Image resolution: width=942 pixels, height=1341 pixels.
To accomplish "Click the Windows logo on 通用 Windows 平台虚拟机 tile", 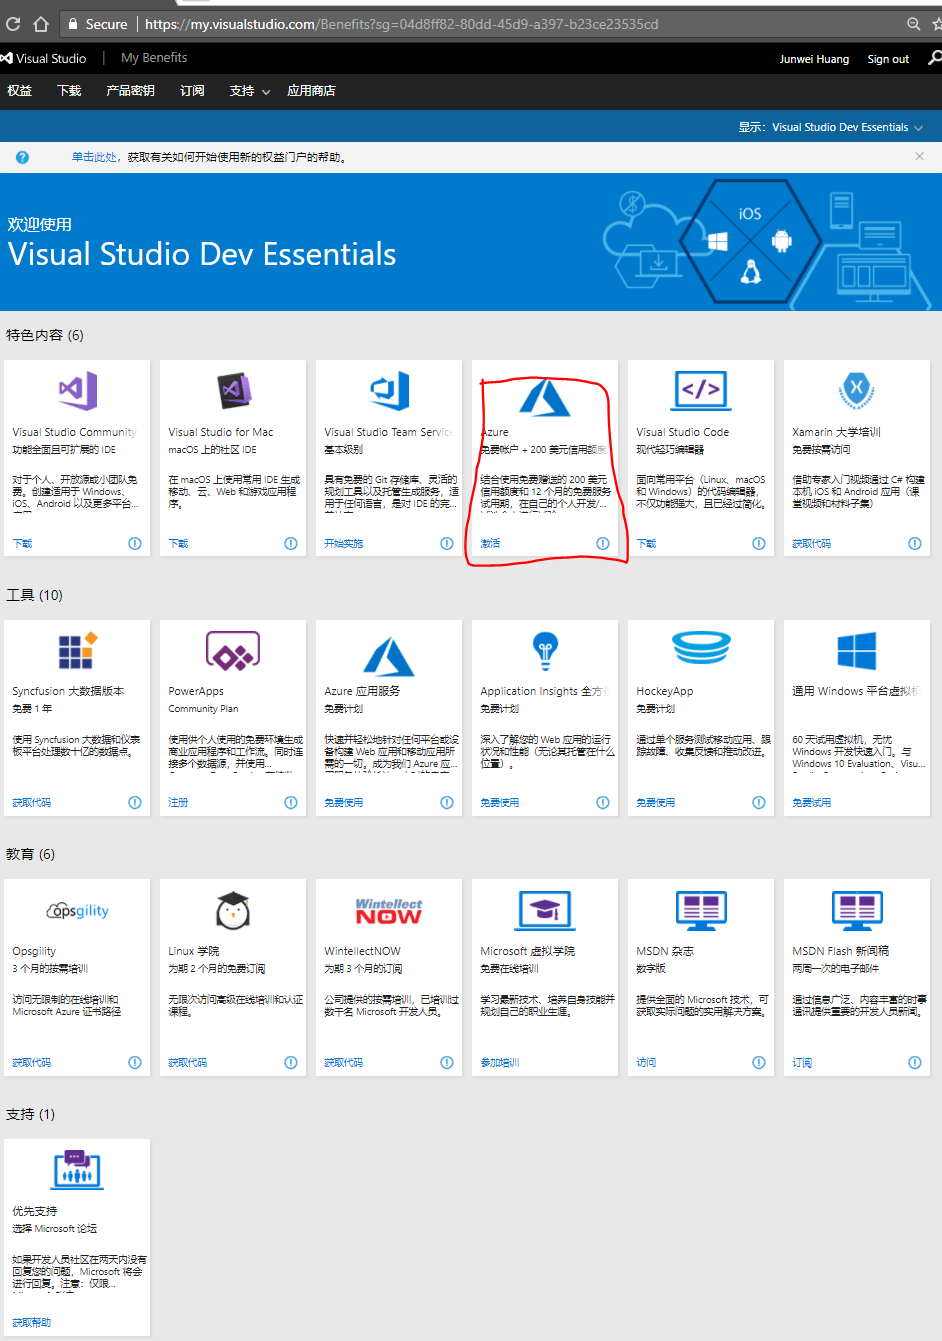I will tap(856, 650).
